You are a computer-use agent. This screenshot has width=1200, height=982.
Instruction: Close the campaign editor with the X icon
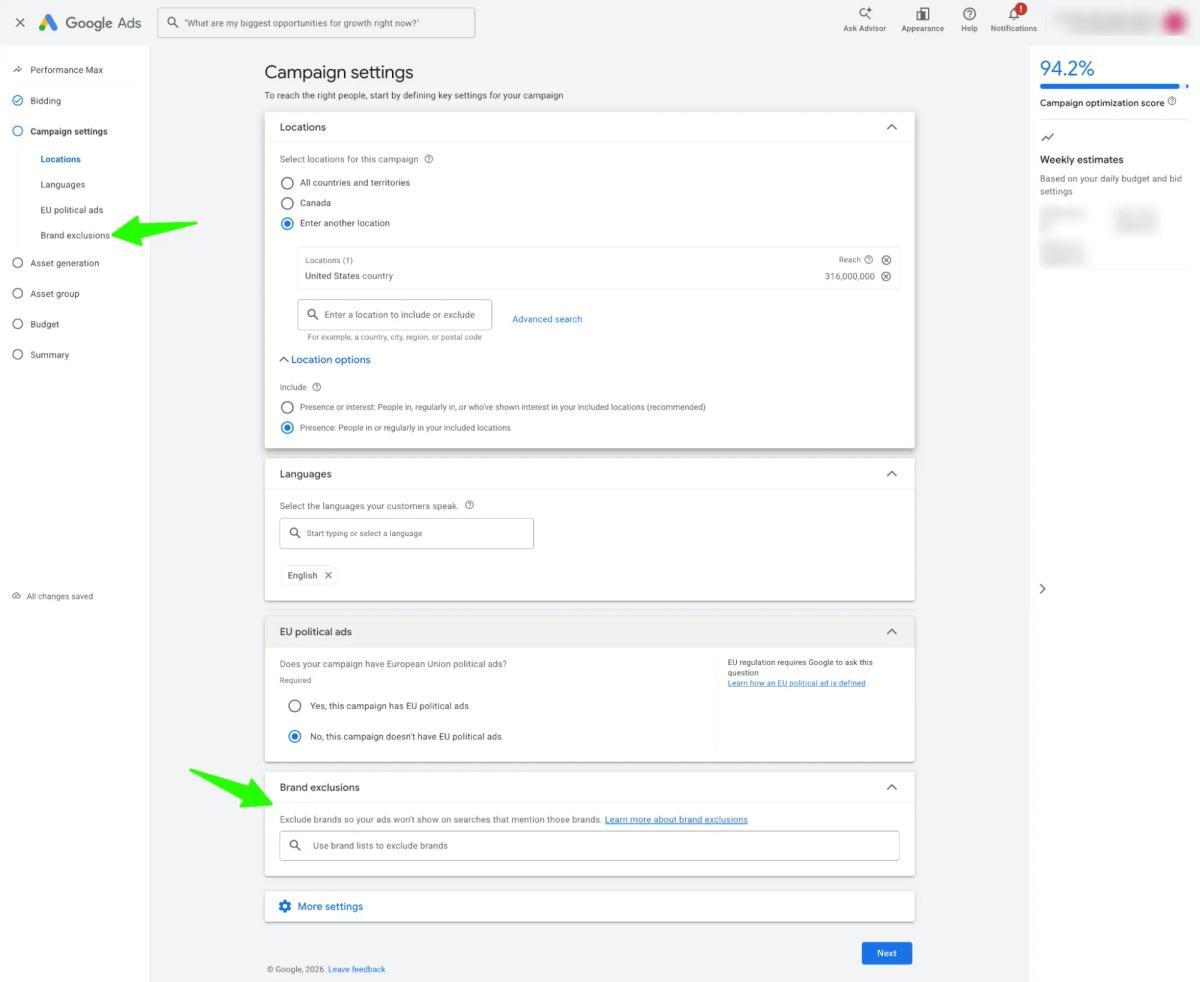pyautogui.click(x=20, y=22)
